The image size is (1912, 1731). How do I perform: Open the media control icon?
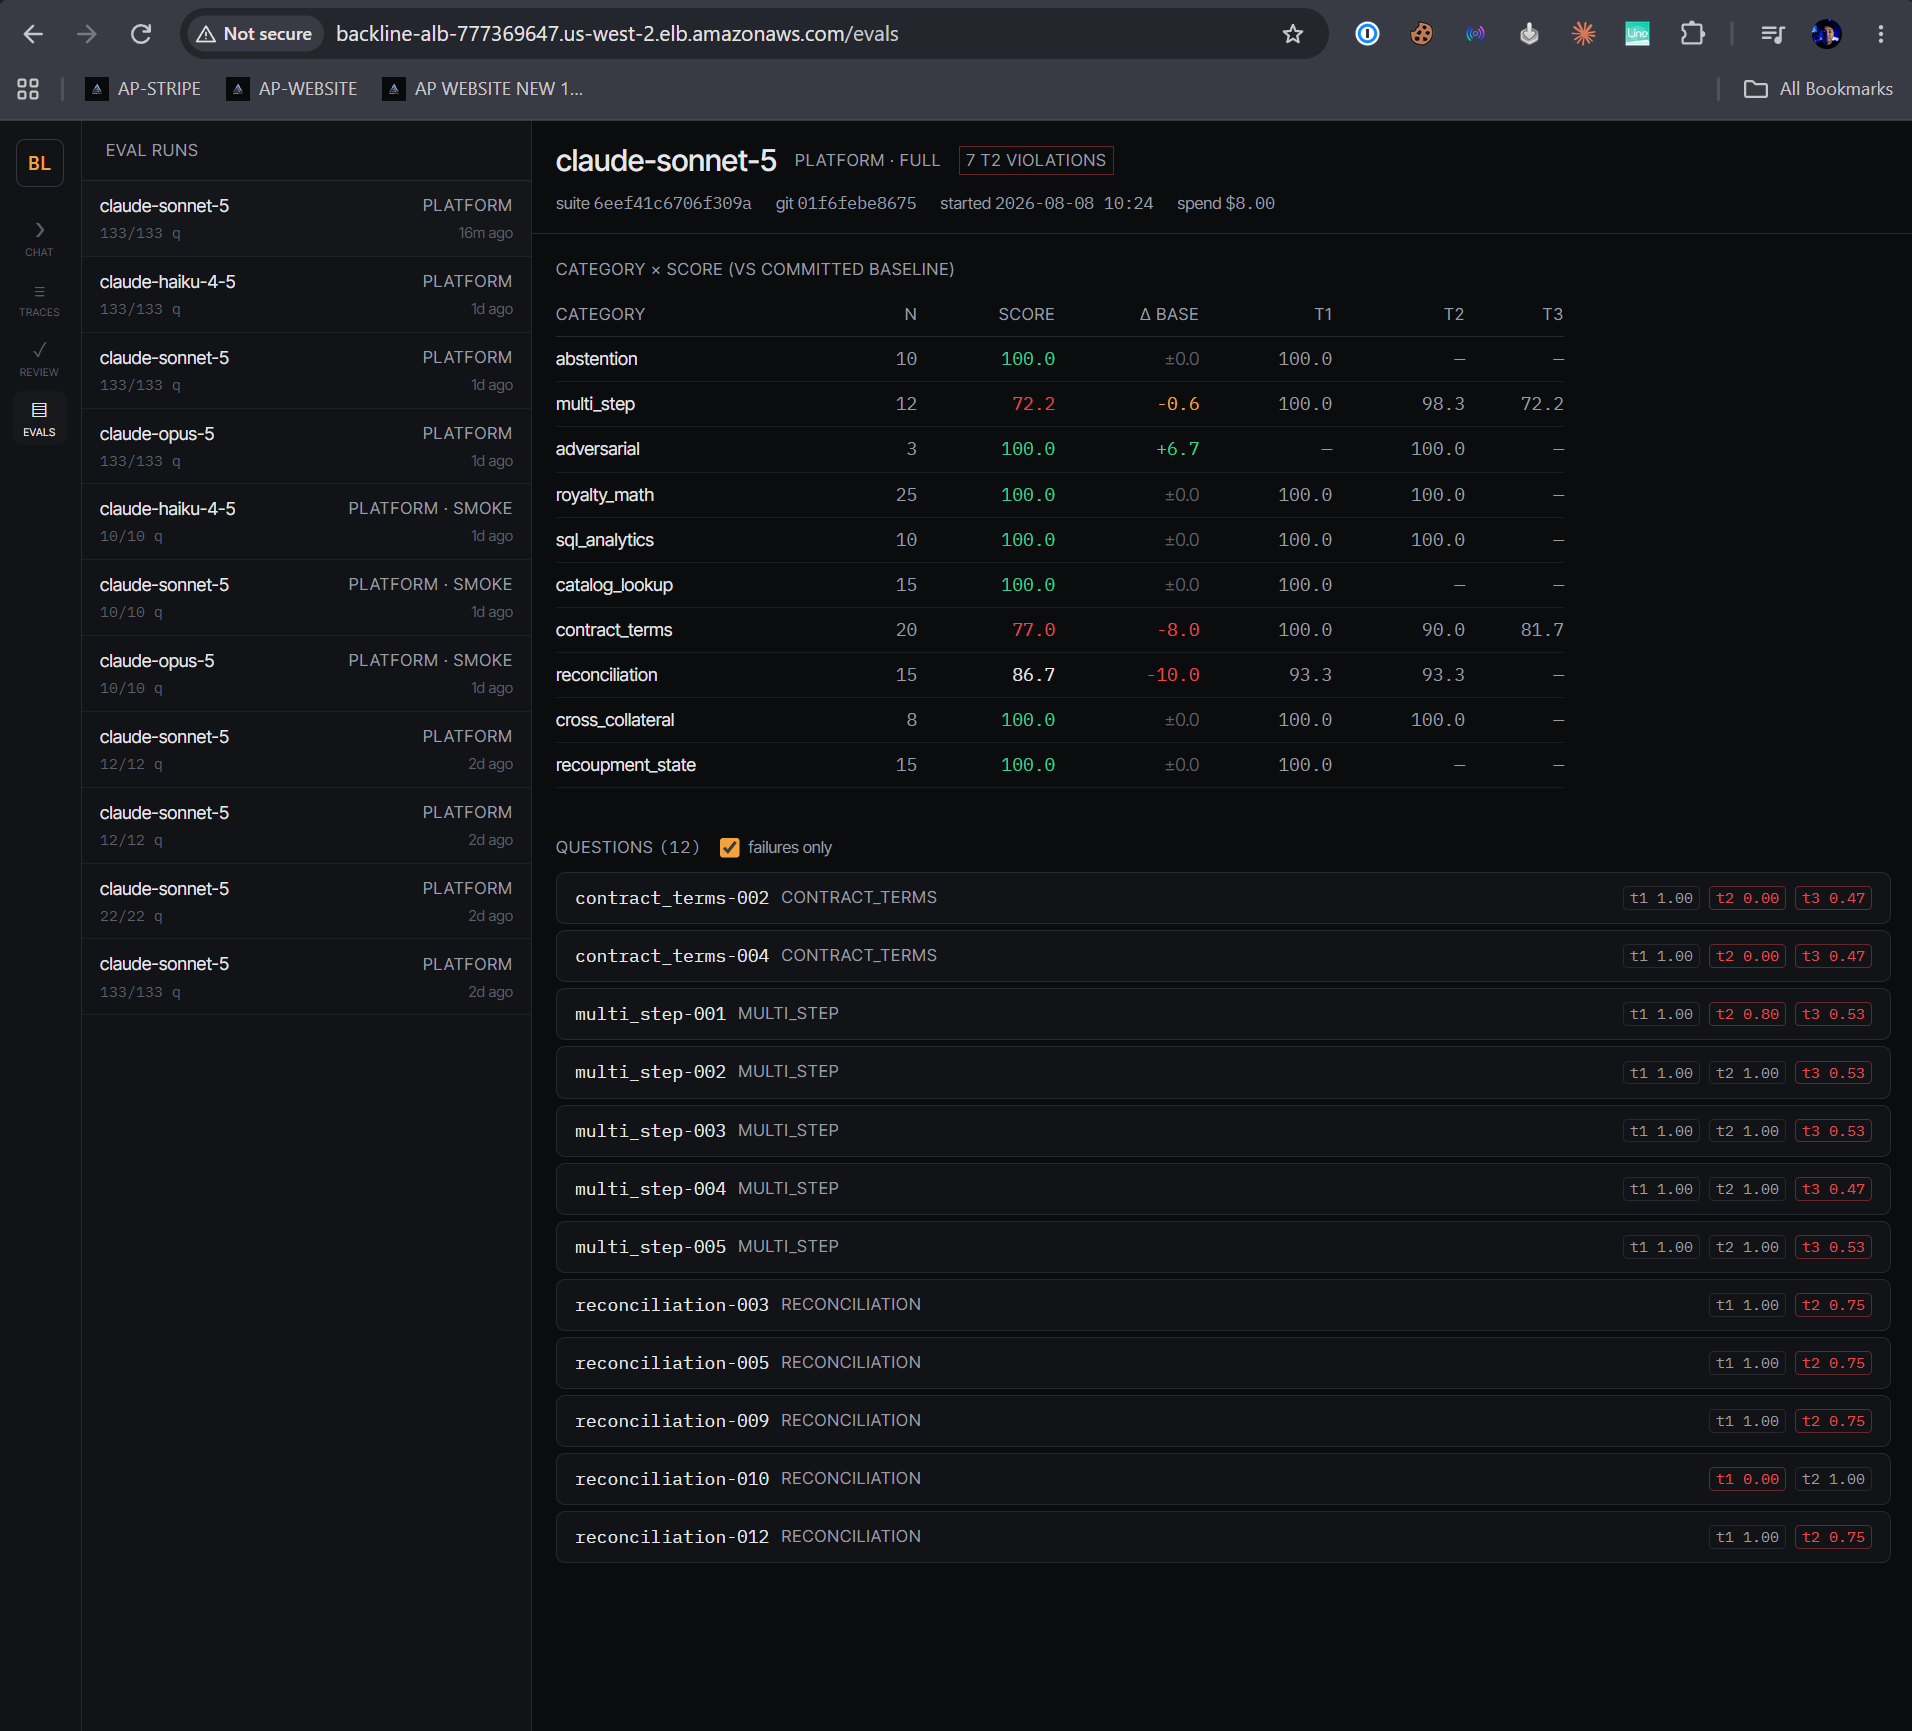pos(1772,34)
